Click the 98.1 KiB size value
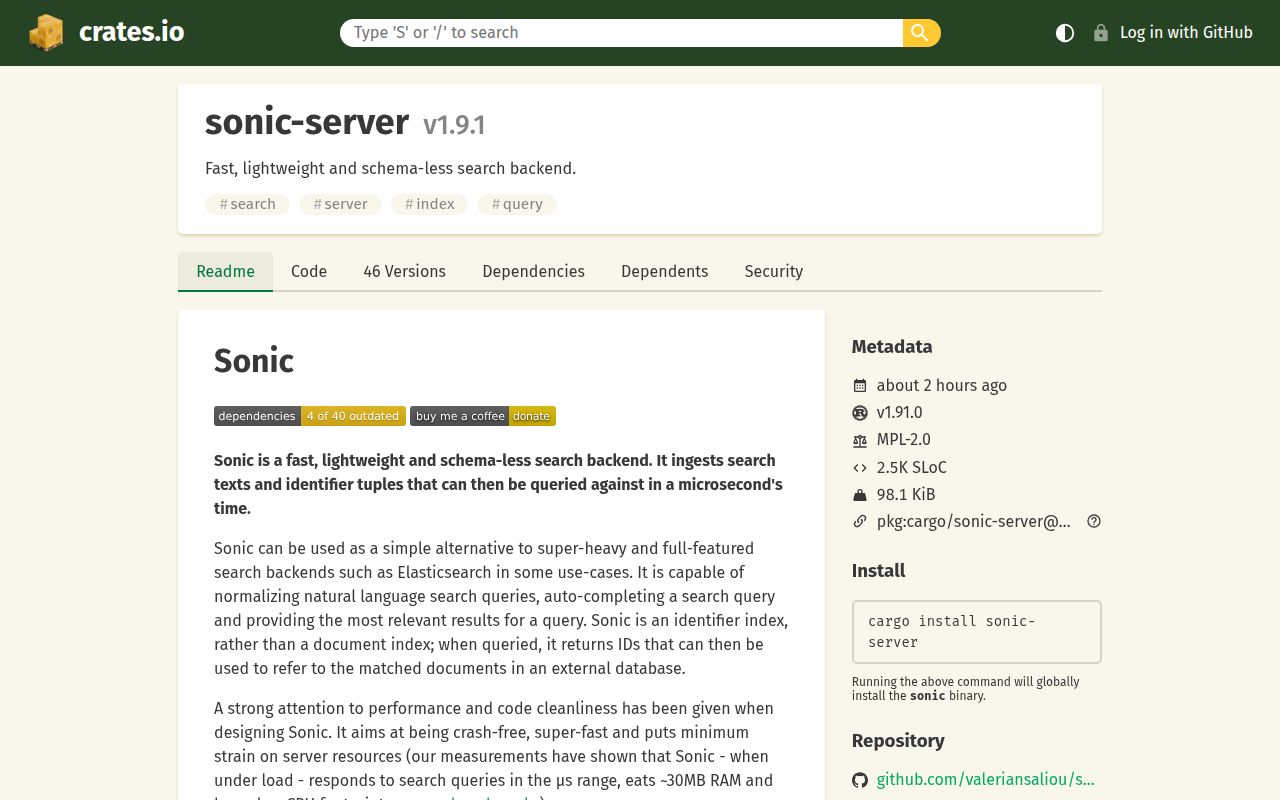 pyautogui.click(x=906, y=494)
